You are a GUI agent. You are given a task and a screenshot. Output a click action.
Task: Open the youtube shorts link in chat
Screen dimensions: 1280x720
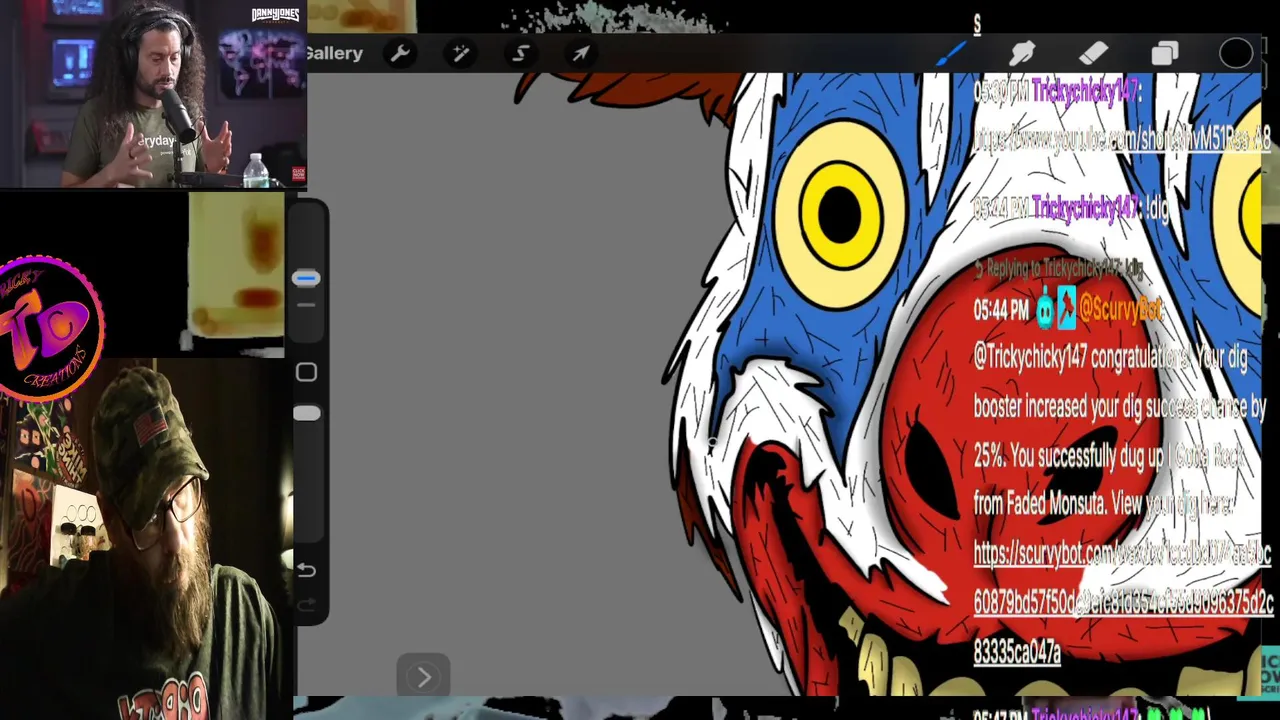tap(1122, 140)
